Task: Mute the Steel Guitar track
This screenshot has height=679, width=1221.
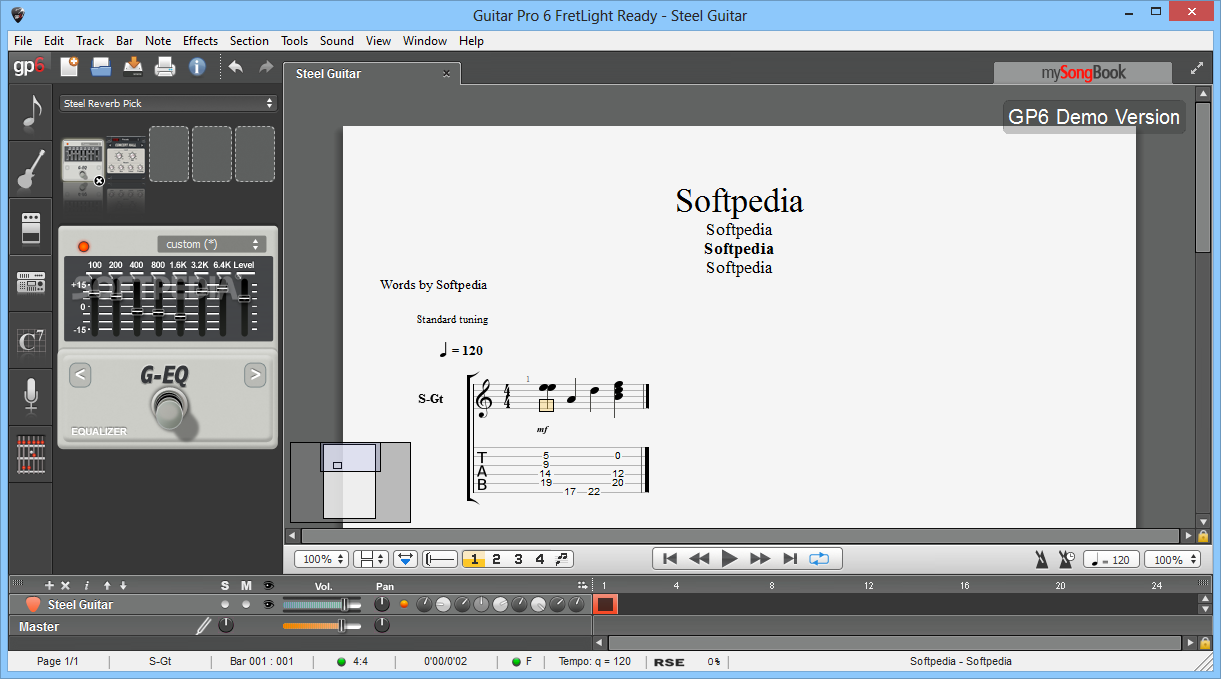Action: click(246, 604)
